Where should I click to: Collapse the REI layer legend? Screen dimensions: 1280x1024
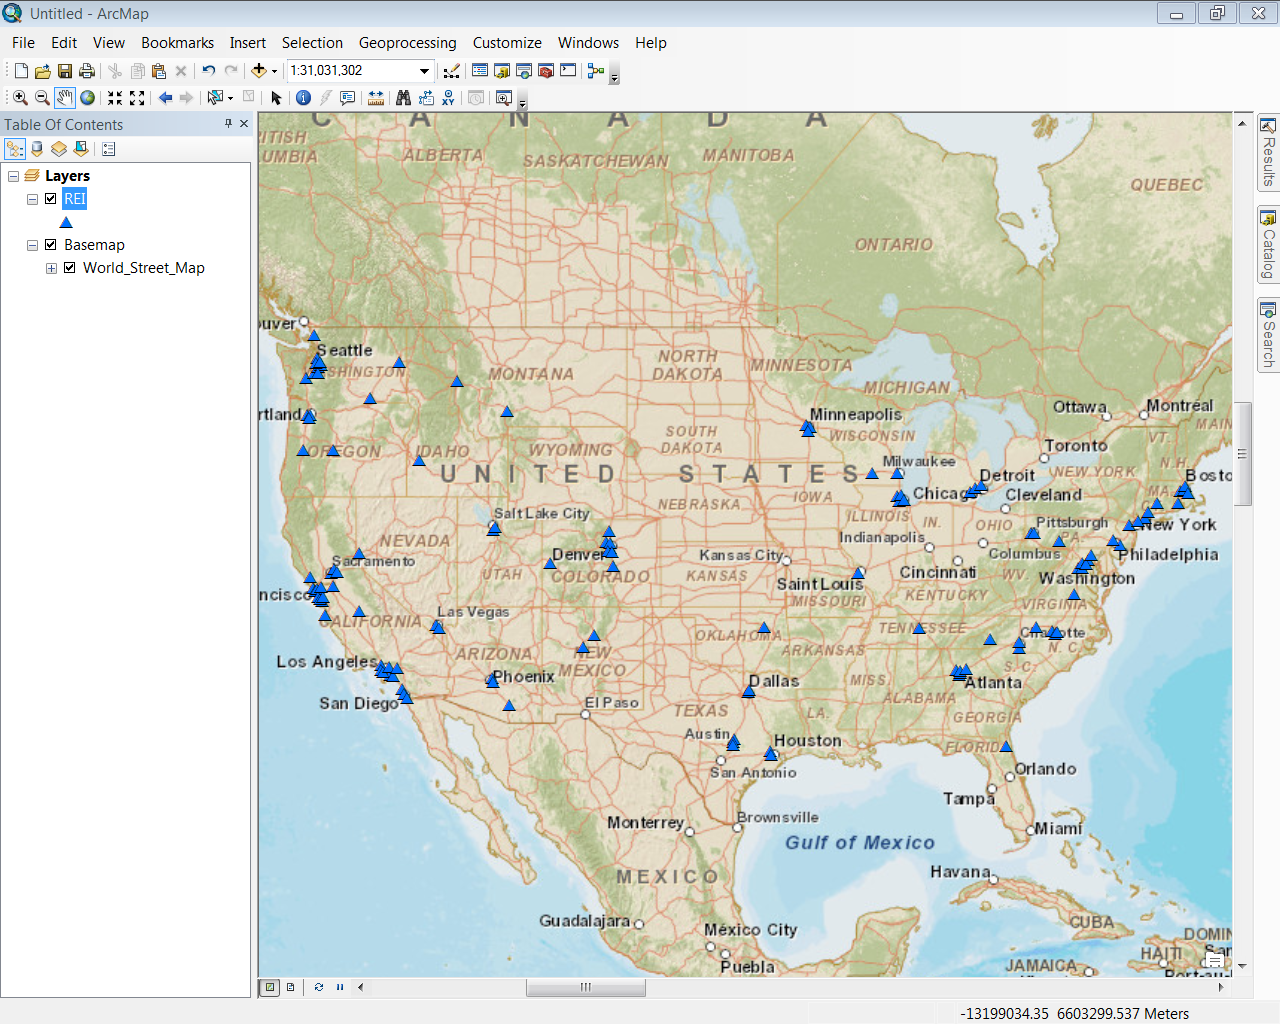click(x=32, y=199)
